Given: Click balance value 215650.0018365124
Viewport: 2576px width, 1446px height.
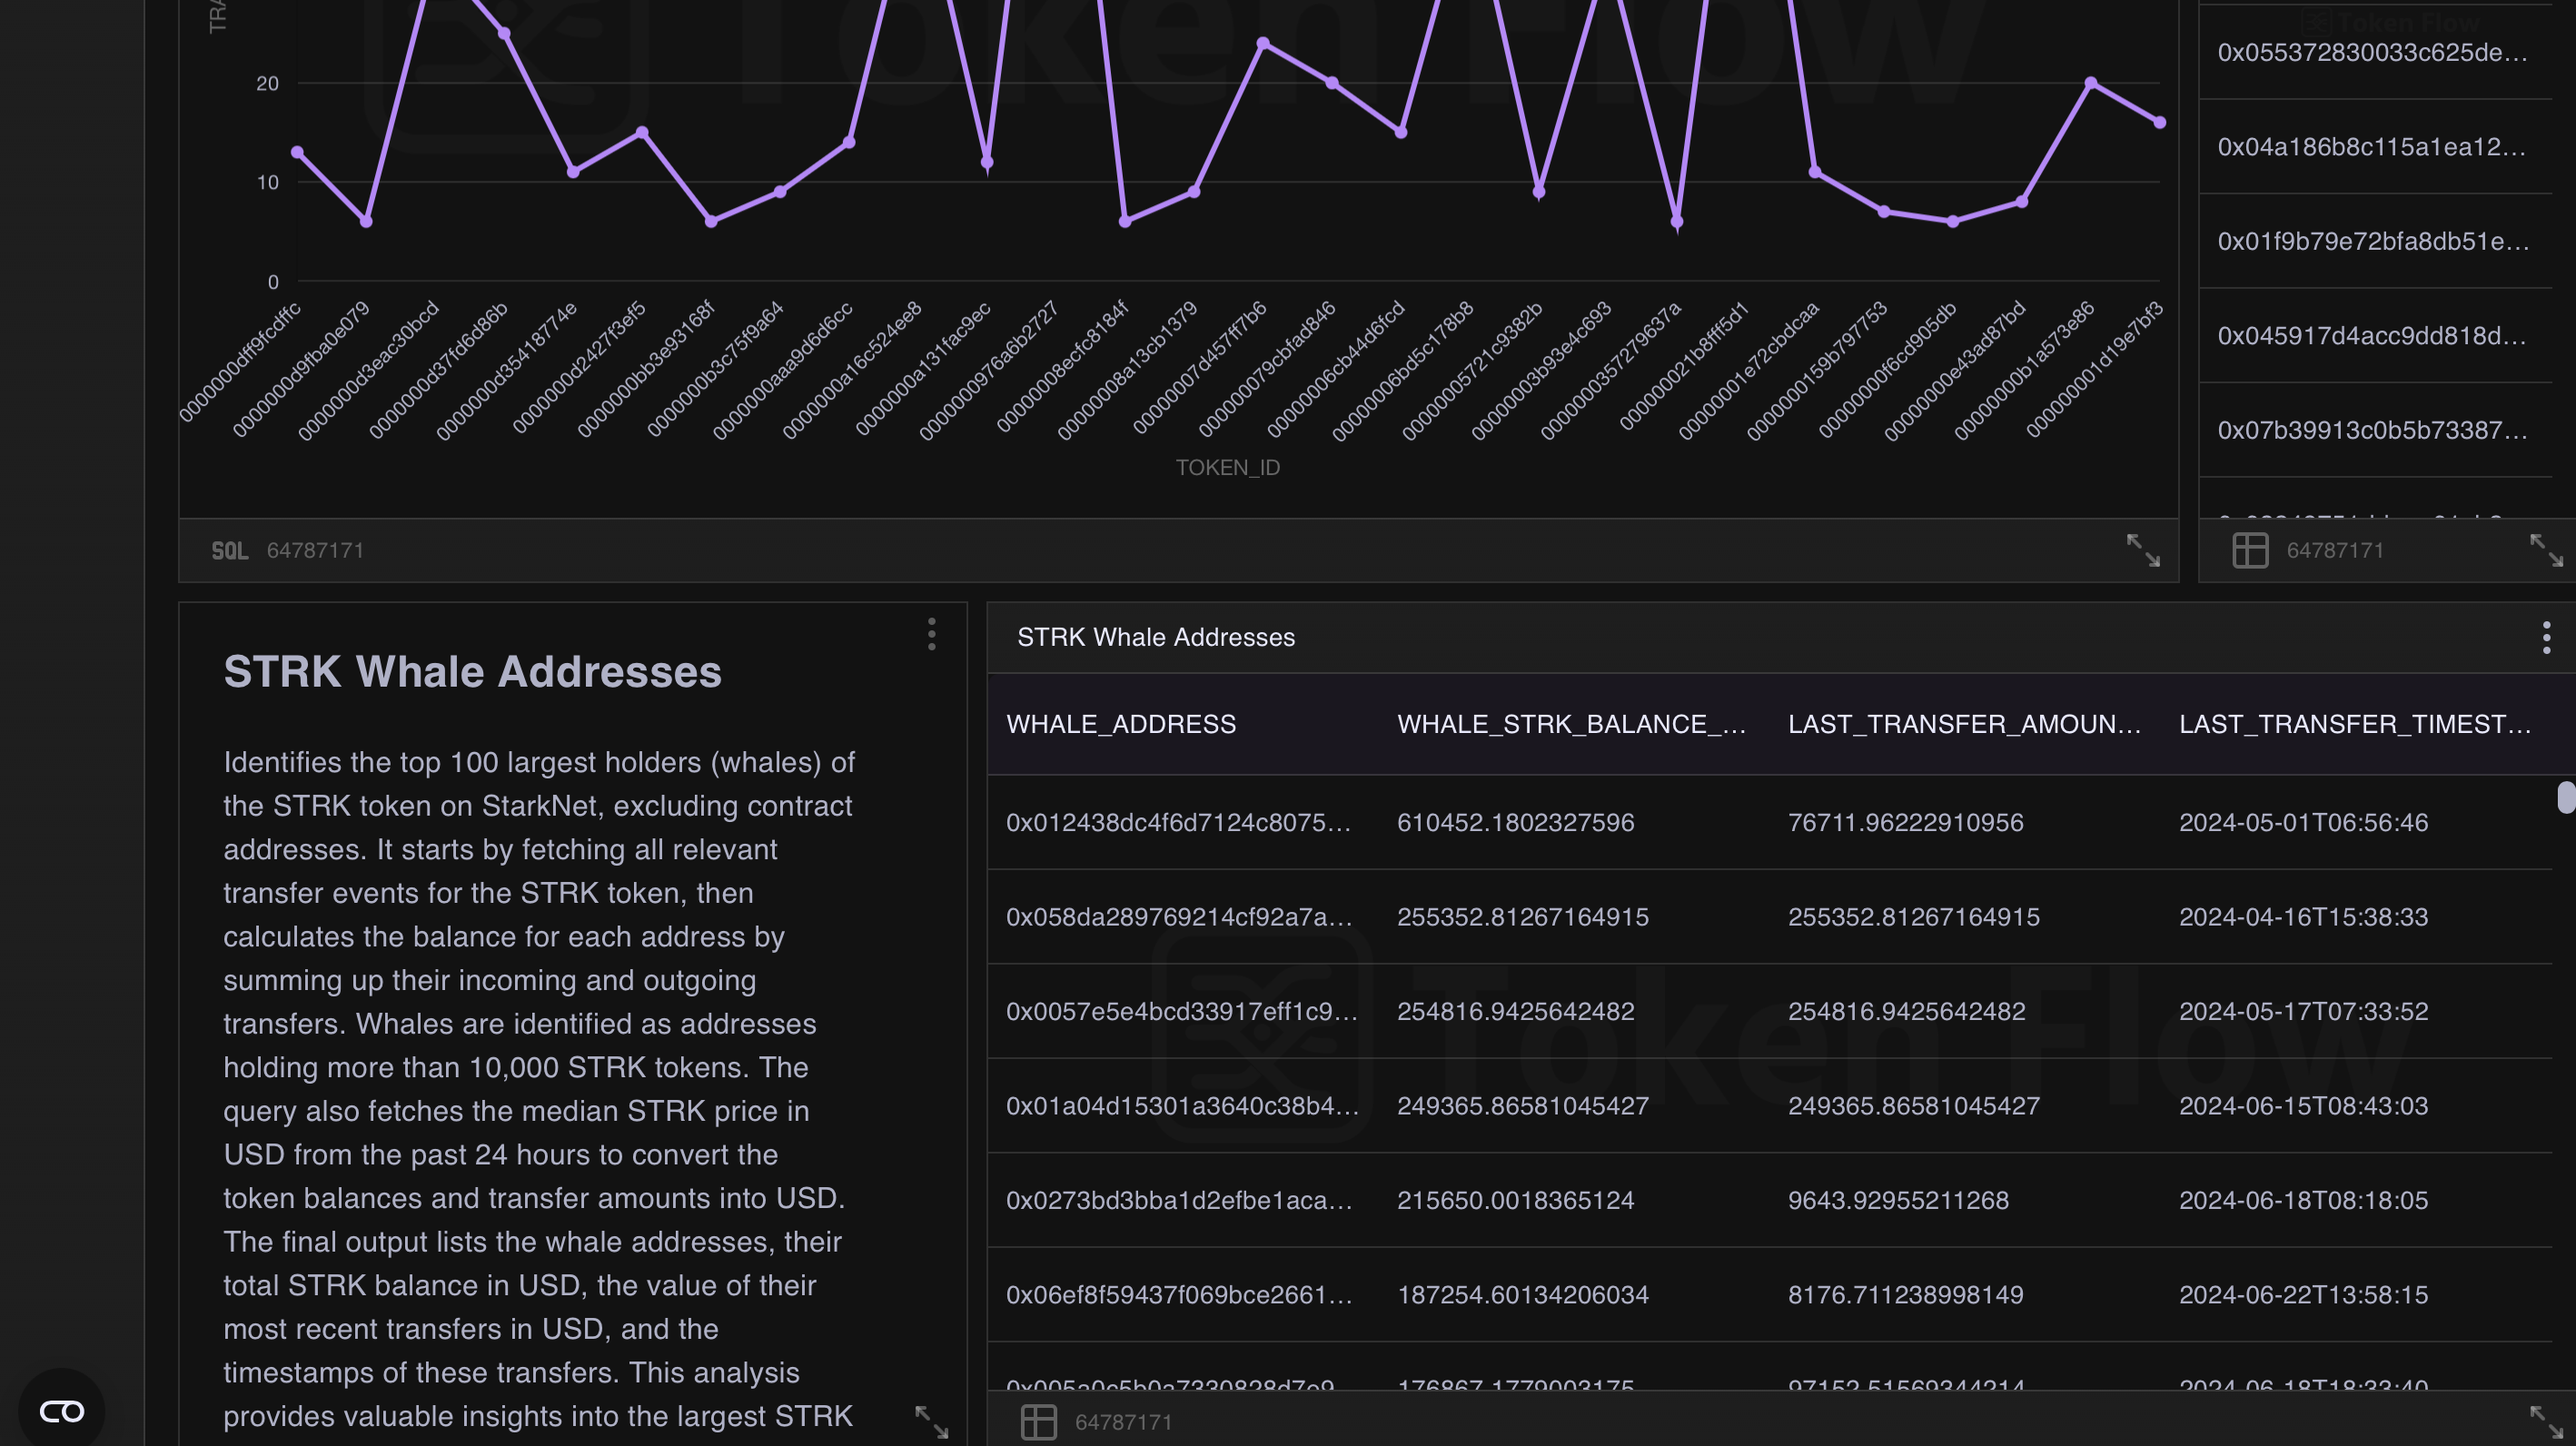Looking at the screenshot, I should pyautogui.click(x=1515, y=1200).
